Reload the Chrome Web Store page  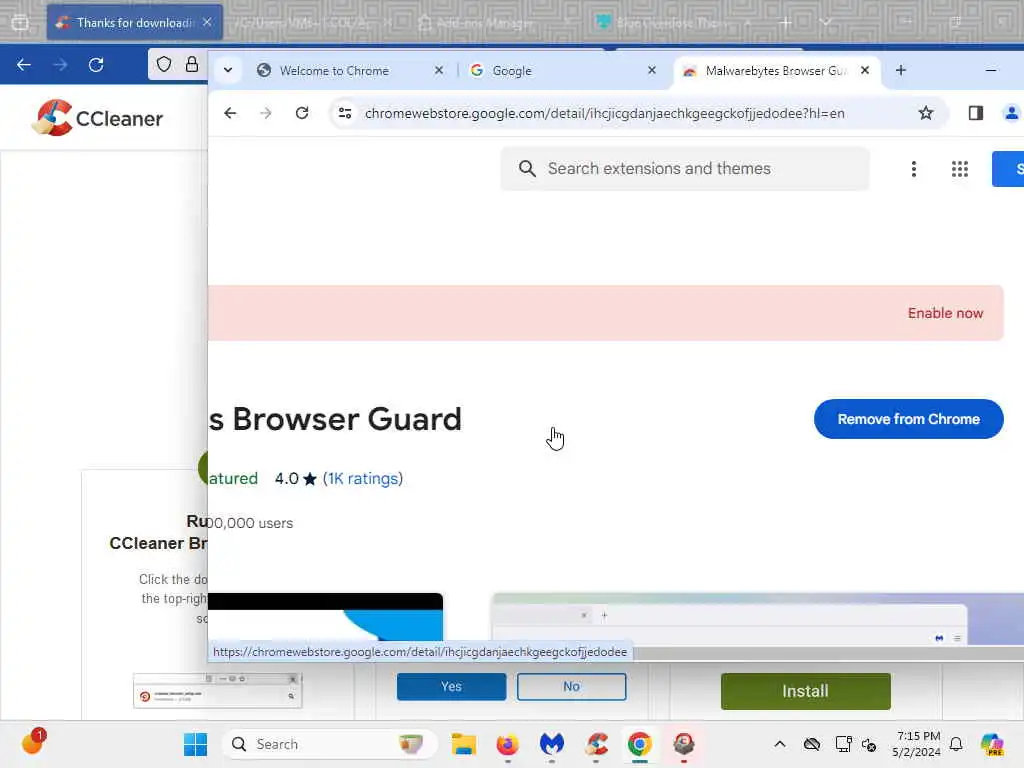click(x=302, y=113)
